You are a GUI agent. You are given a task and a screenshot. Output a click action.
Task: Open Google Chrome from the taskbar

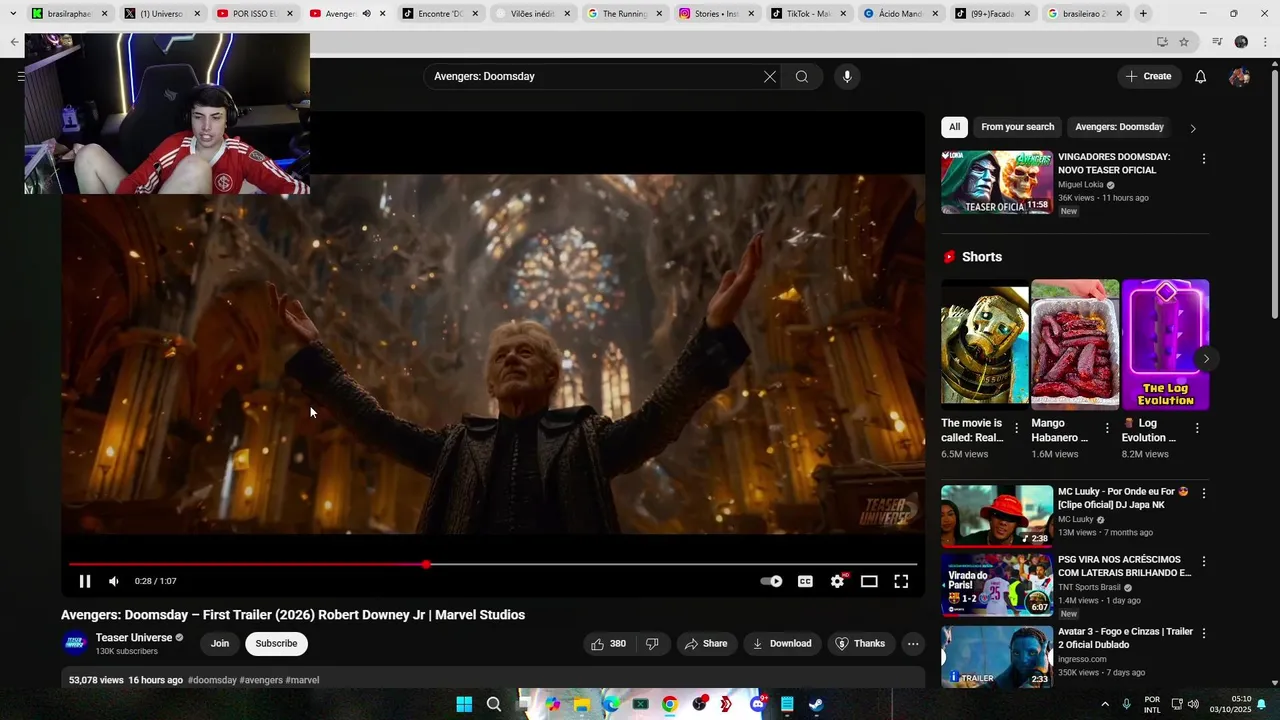pyautogui.click(x=669, y=704)
